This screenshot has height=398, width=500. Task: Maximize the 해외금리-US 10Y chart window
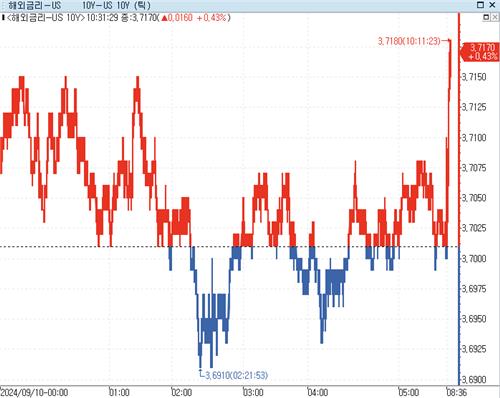481,5
